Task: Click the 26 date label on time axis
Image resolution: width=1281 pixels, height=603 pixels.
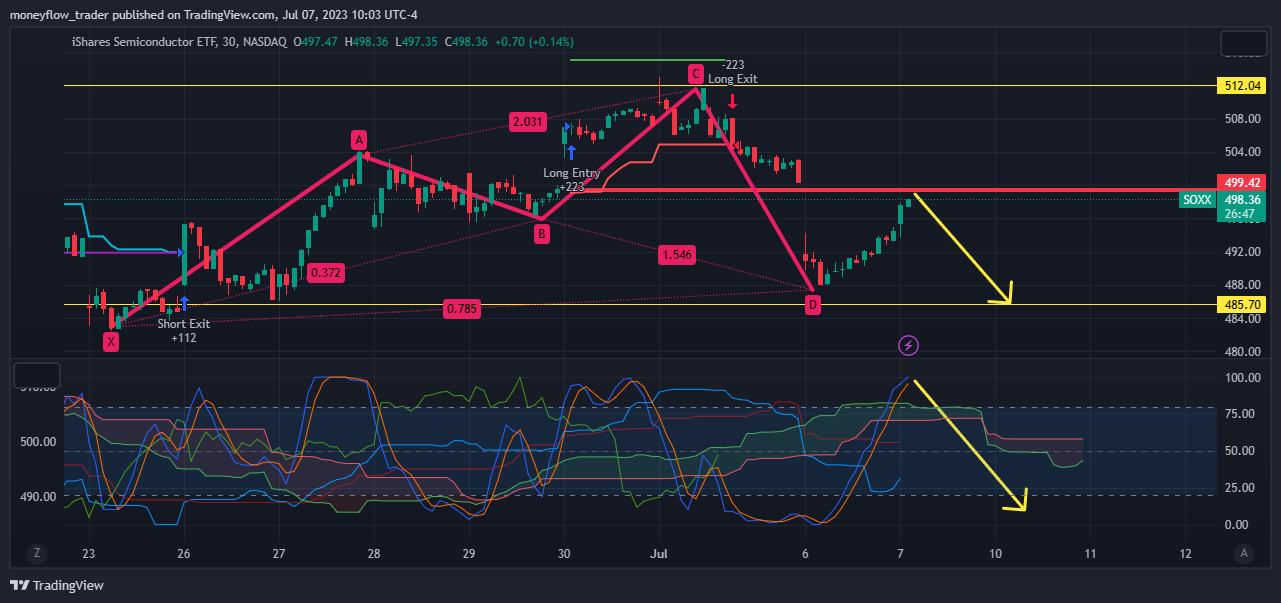Action: pos(183,553)
